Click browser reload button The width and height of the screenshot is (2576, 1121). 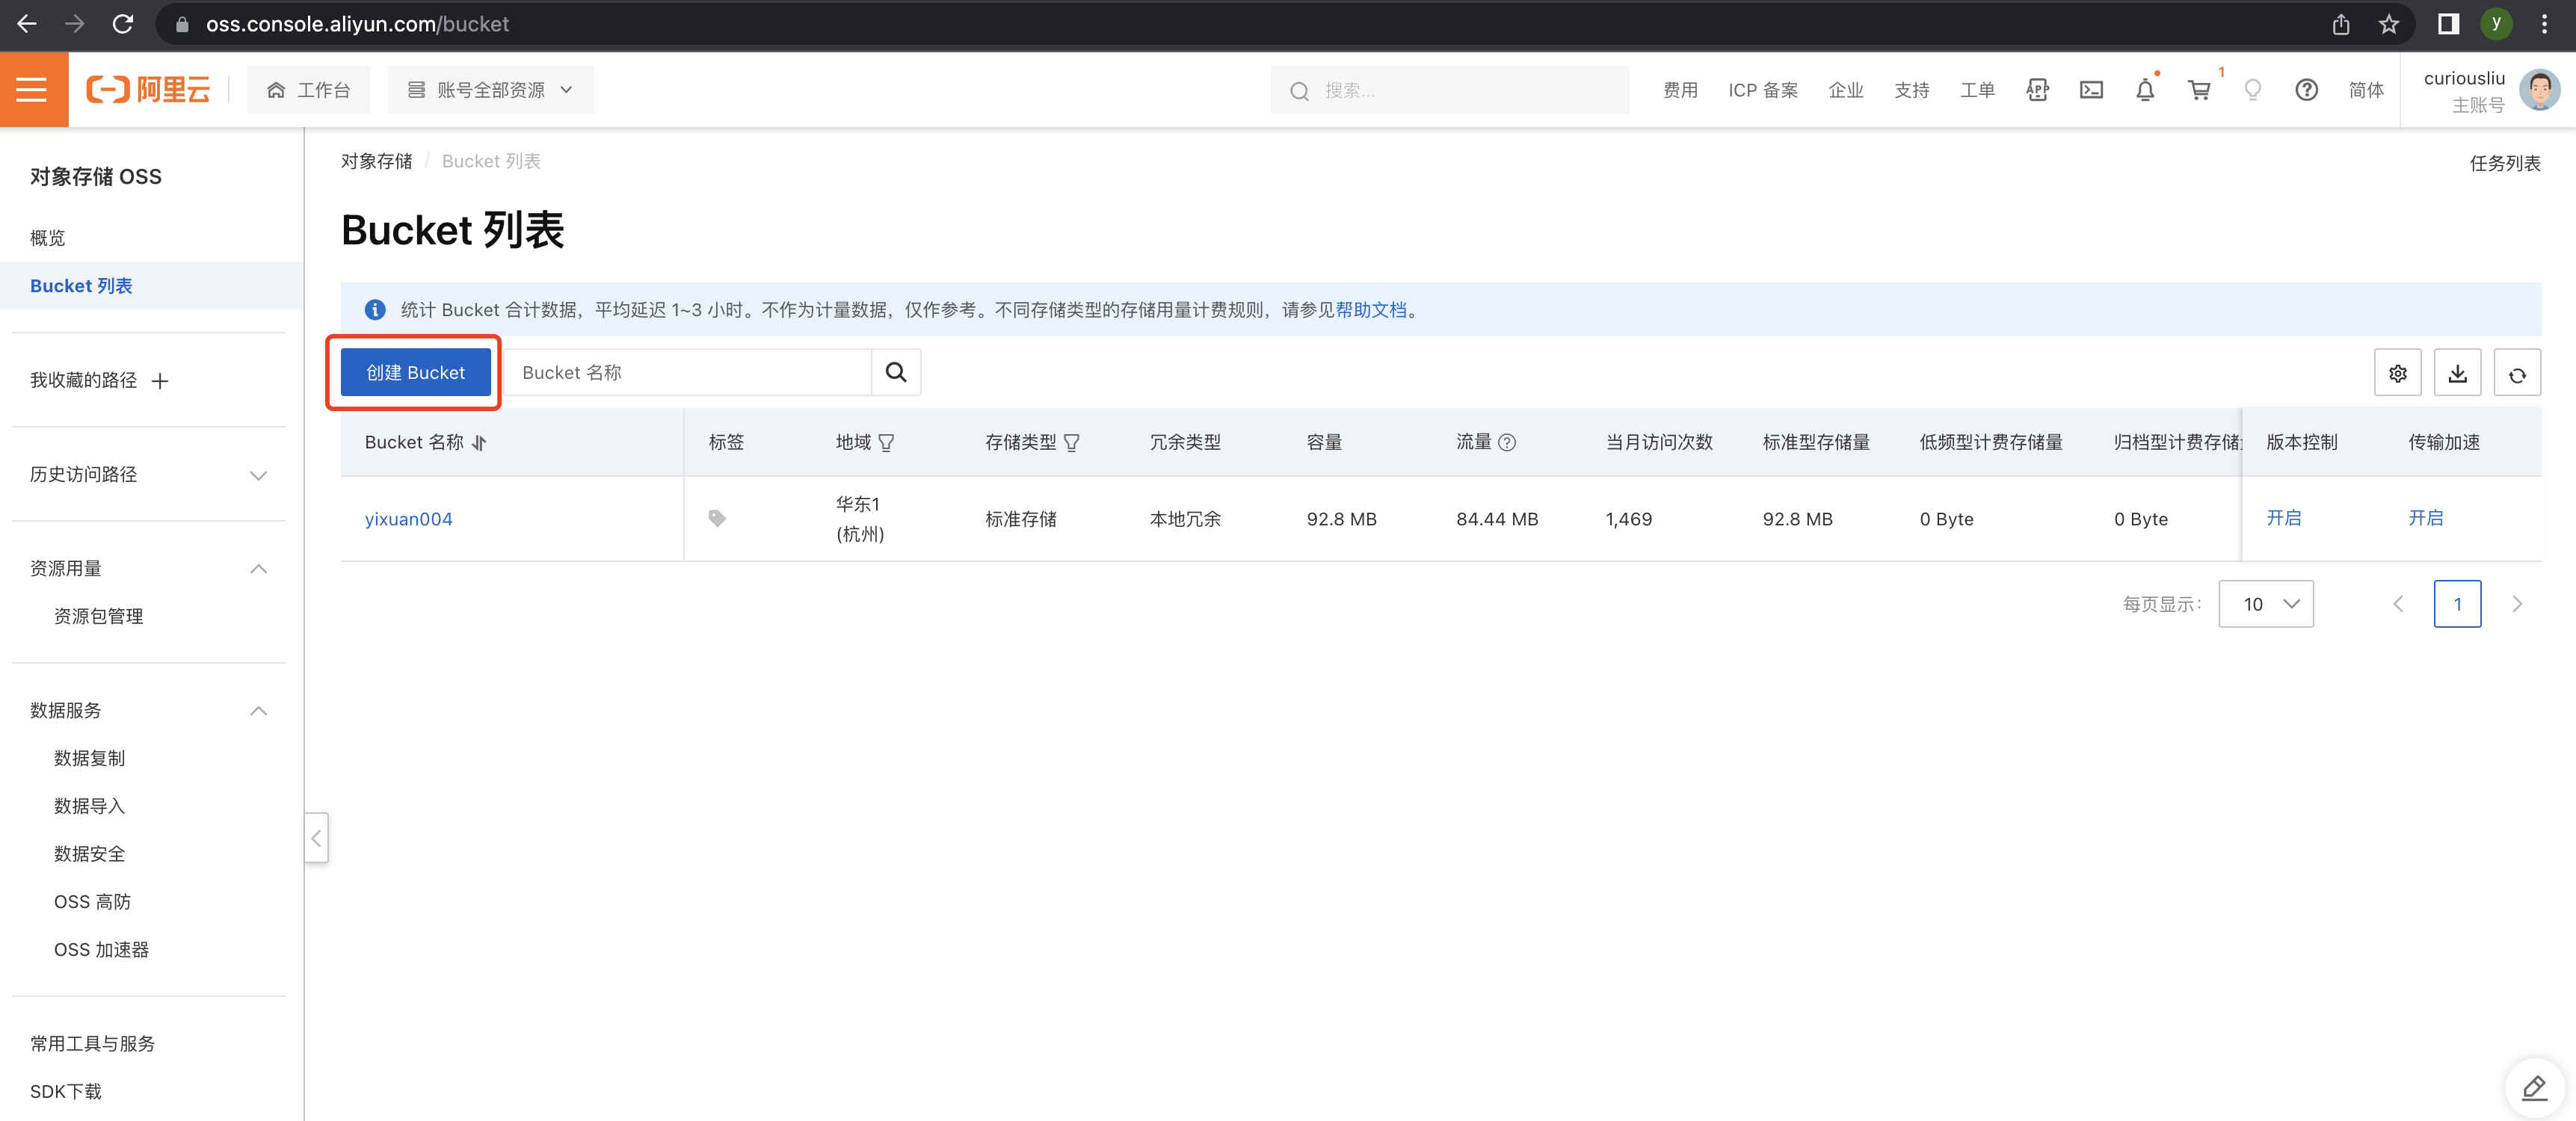[122, 24]
